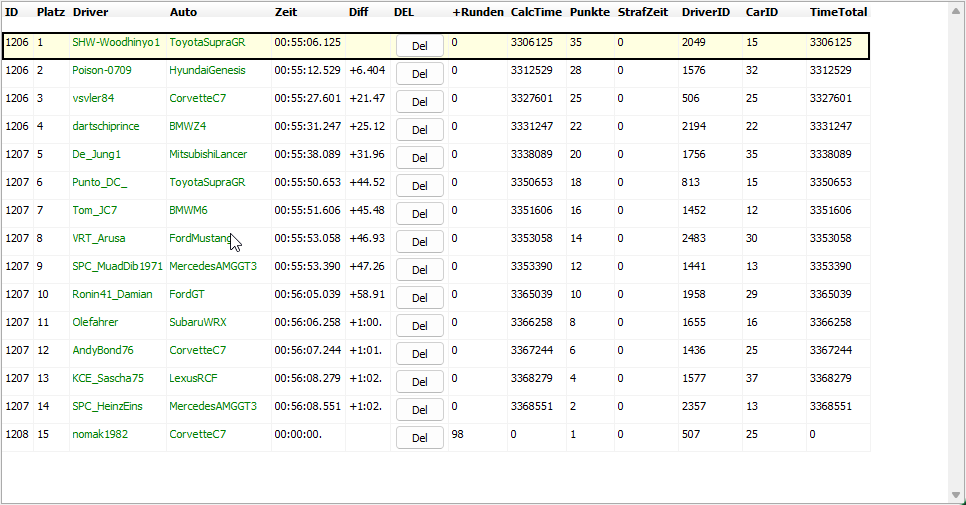
Task: Click Del button for SHW-Woodhinyo1 row
Action: 419,46
